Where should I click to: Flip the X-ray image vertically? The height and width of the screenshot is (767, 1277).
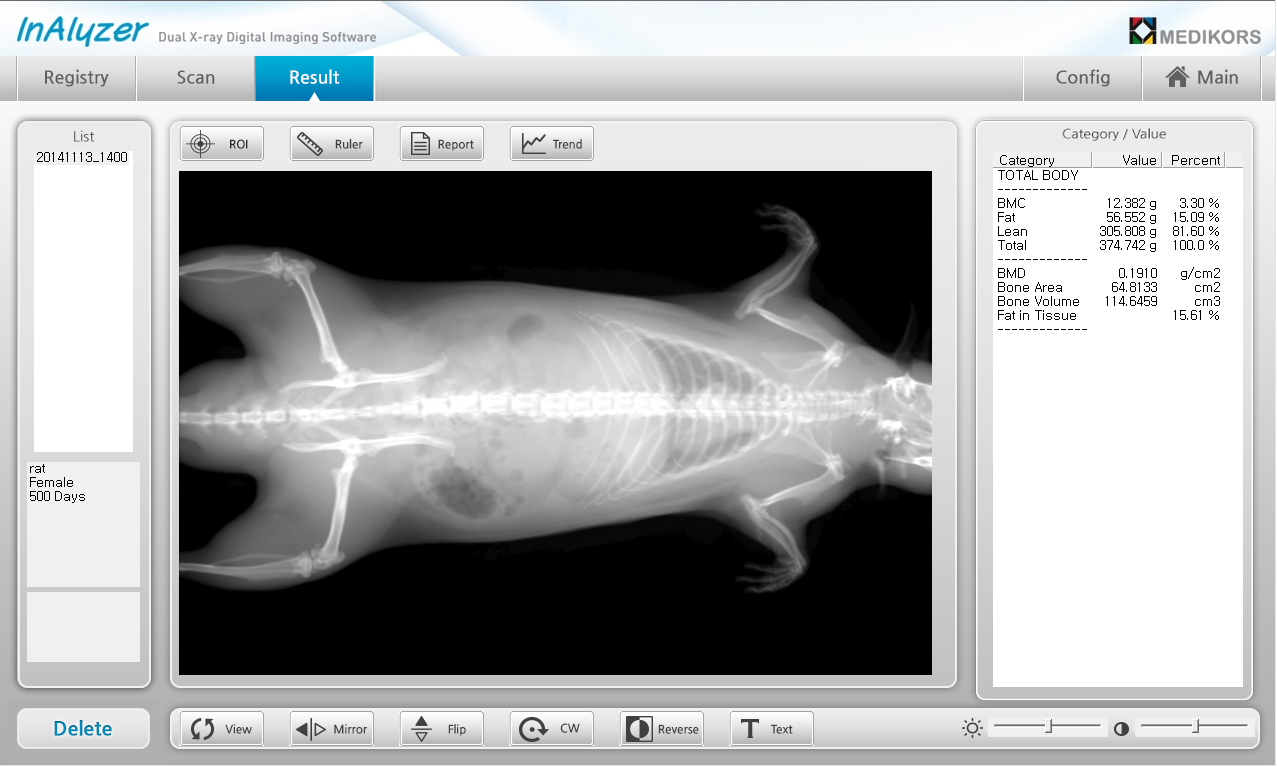click(441, 729)
